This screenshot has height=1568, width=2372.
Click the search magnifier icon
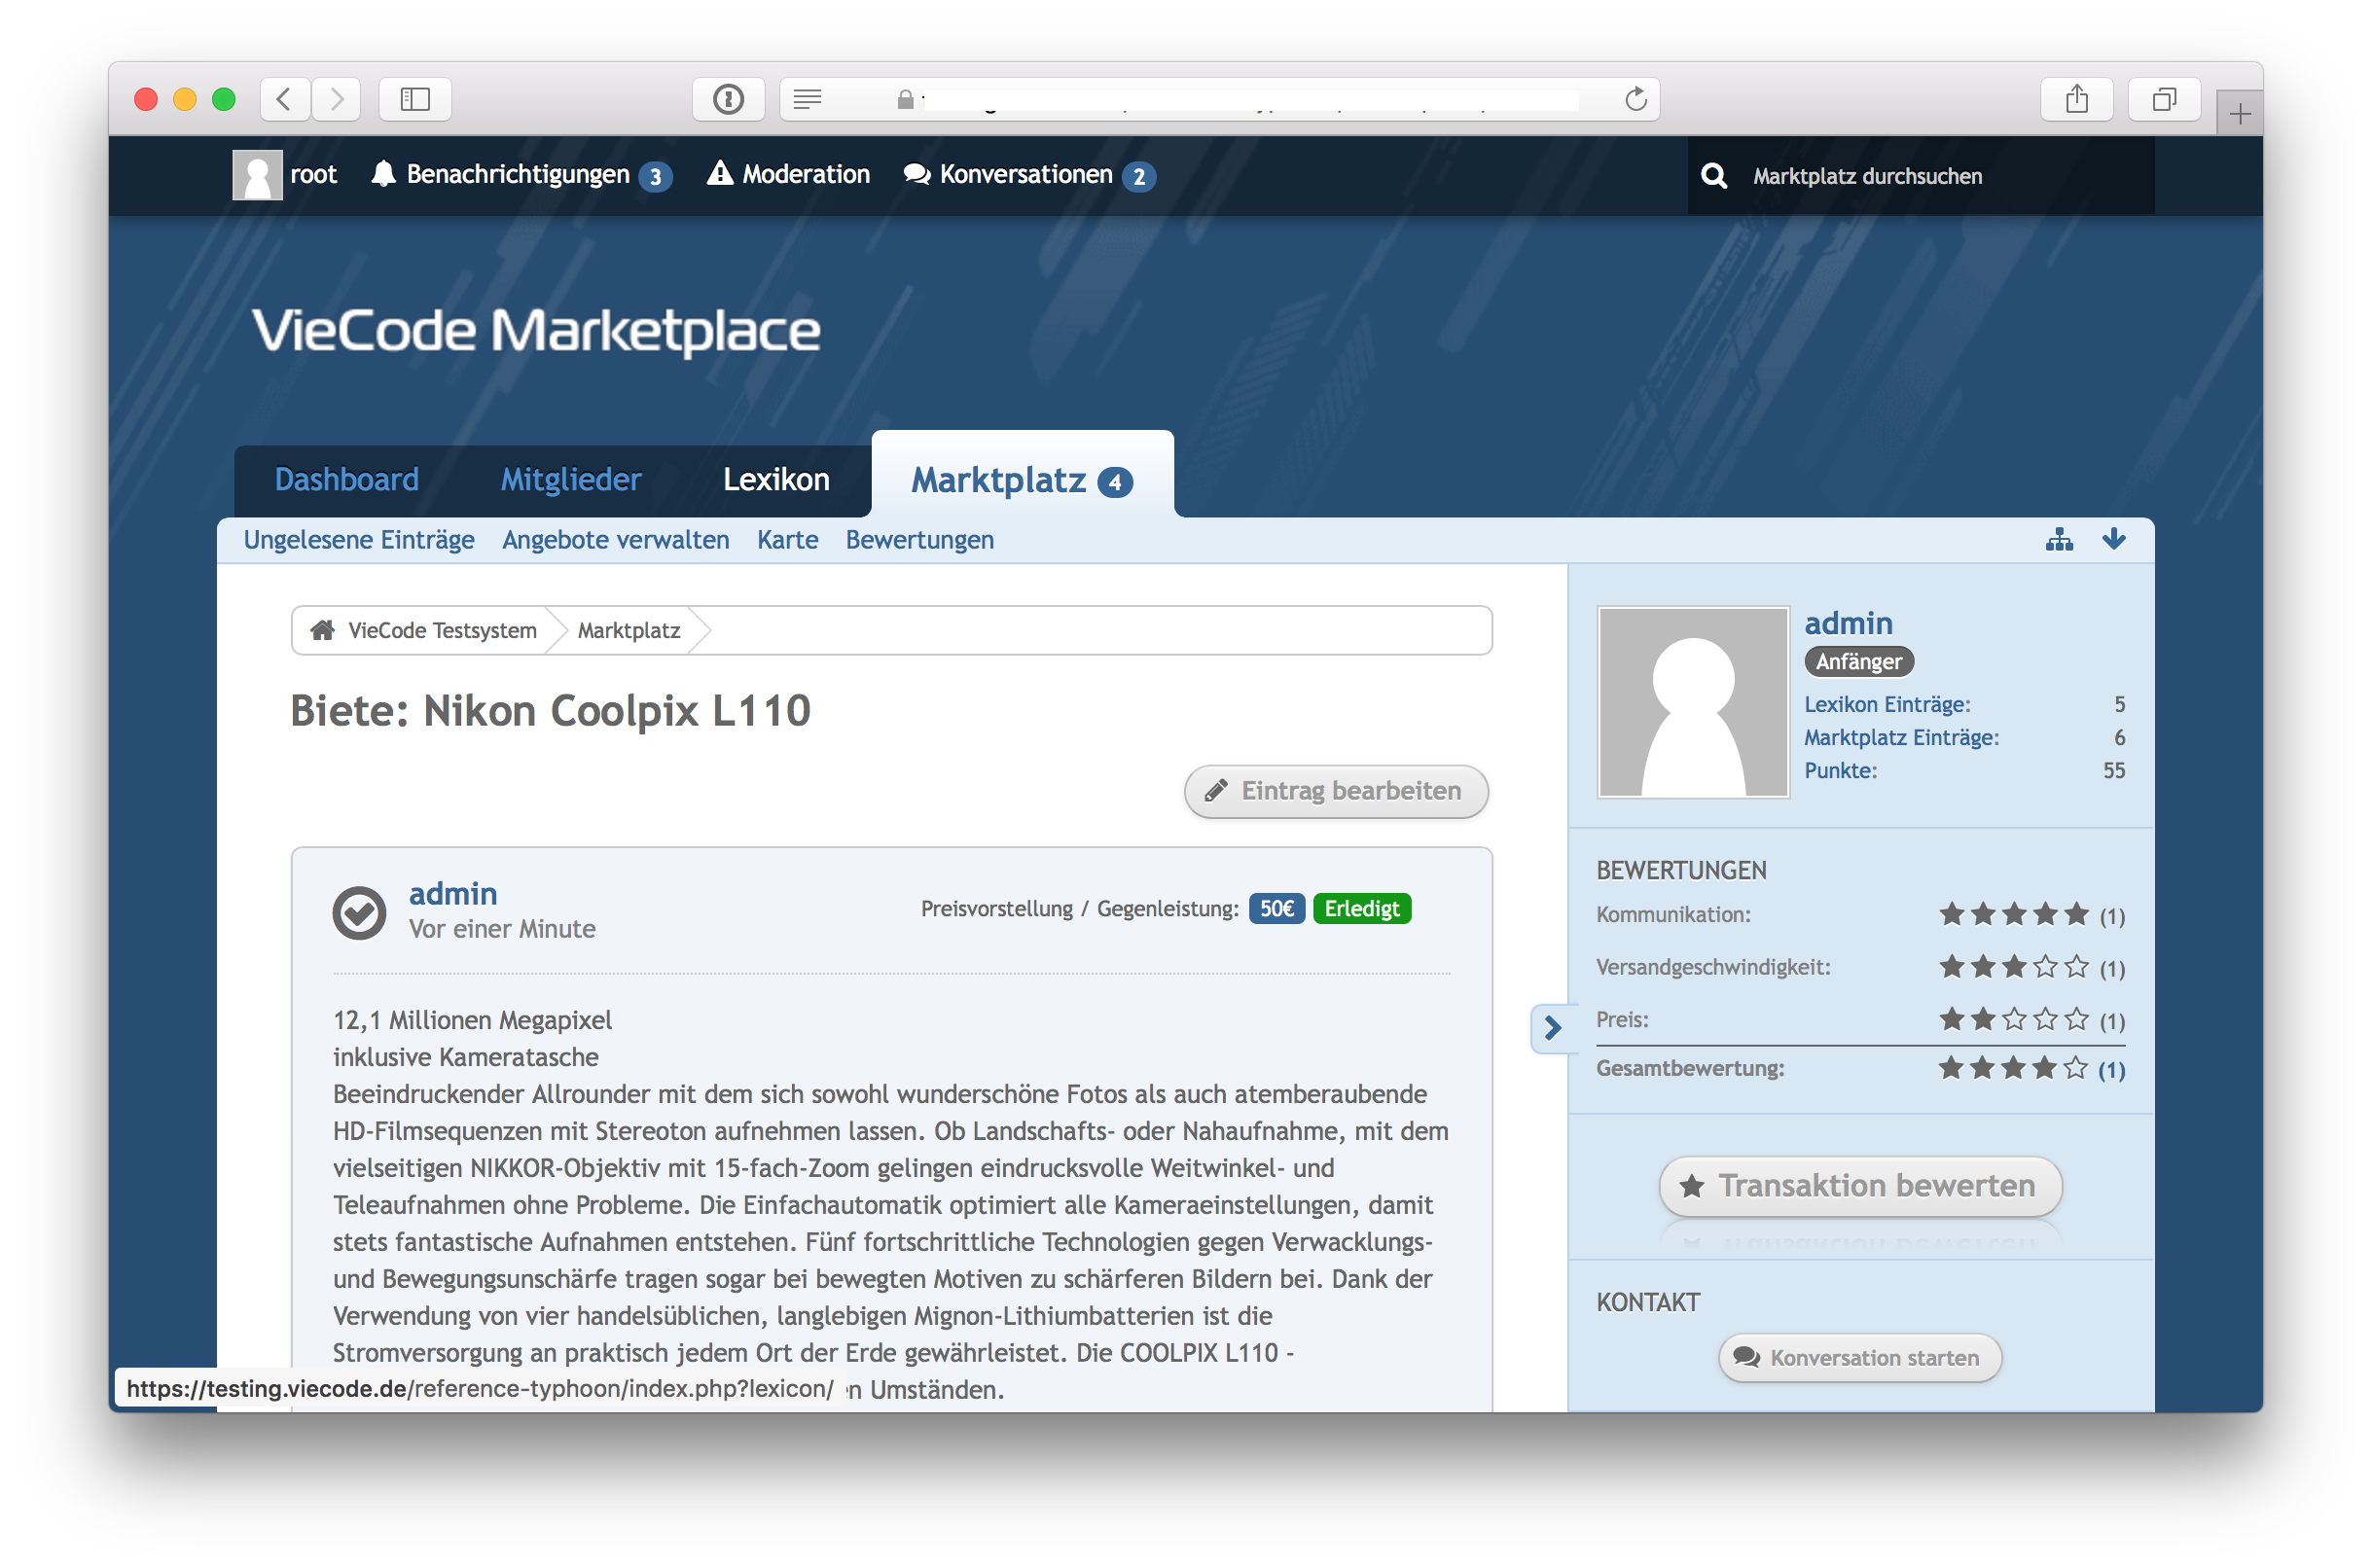pos(1714,176)
